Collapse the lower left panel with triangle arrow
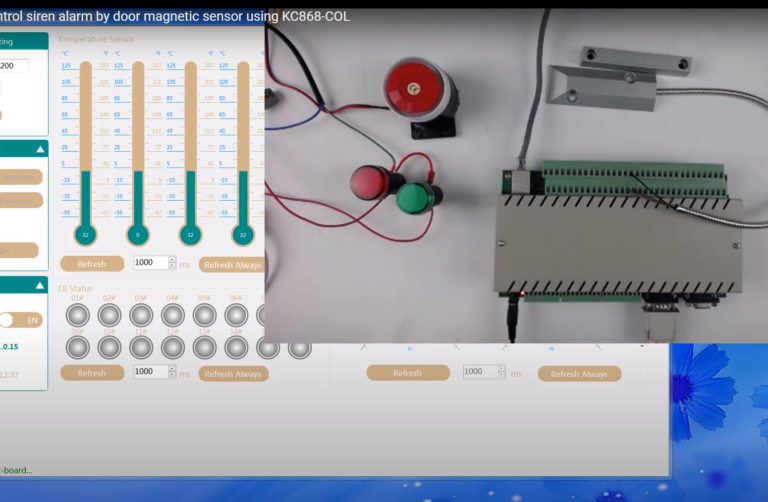This screenshot has width=768, height=502. coord(41,286)
